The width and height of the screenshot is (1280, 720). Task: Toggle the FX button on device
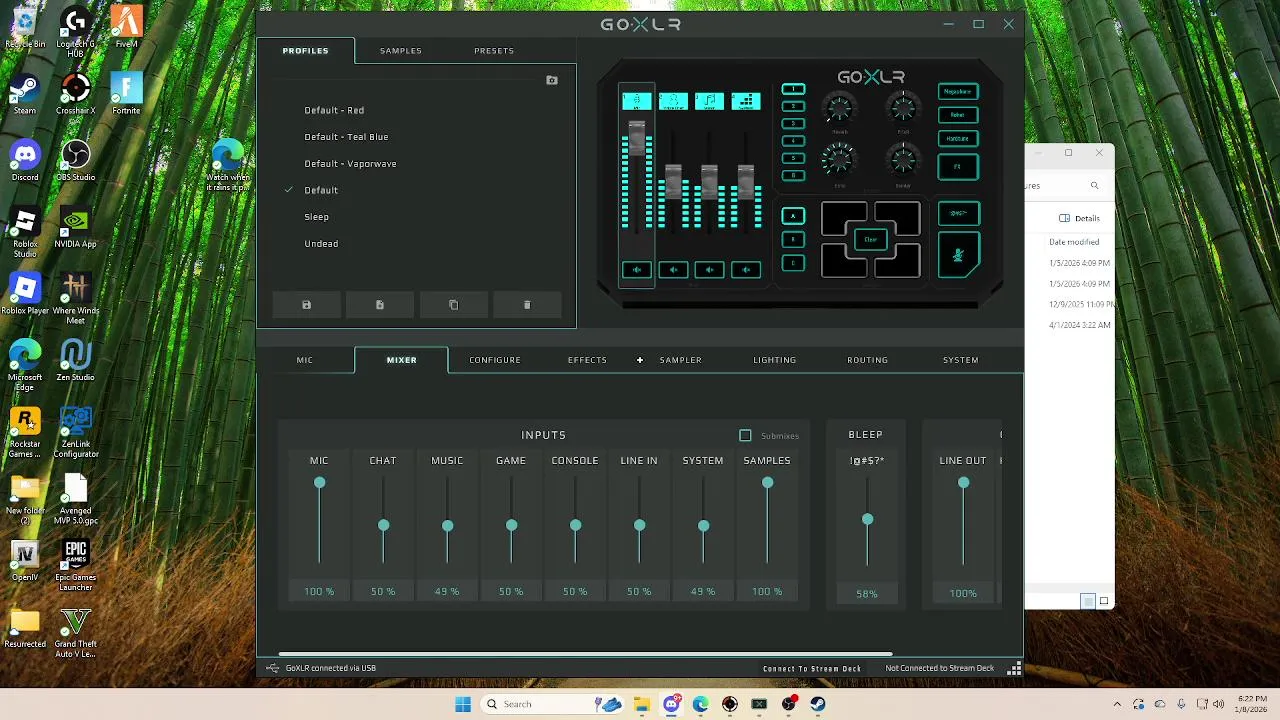point(958,167)
